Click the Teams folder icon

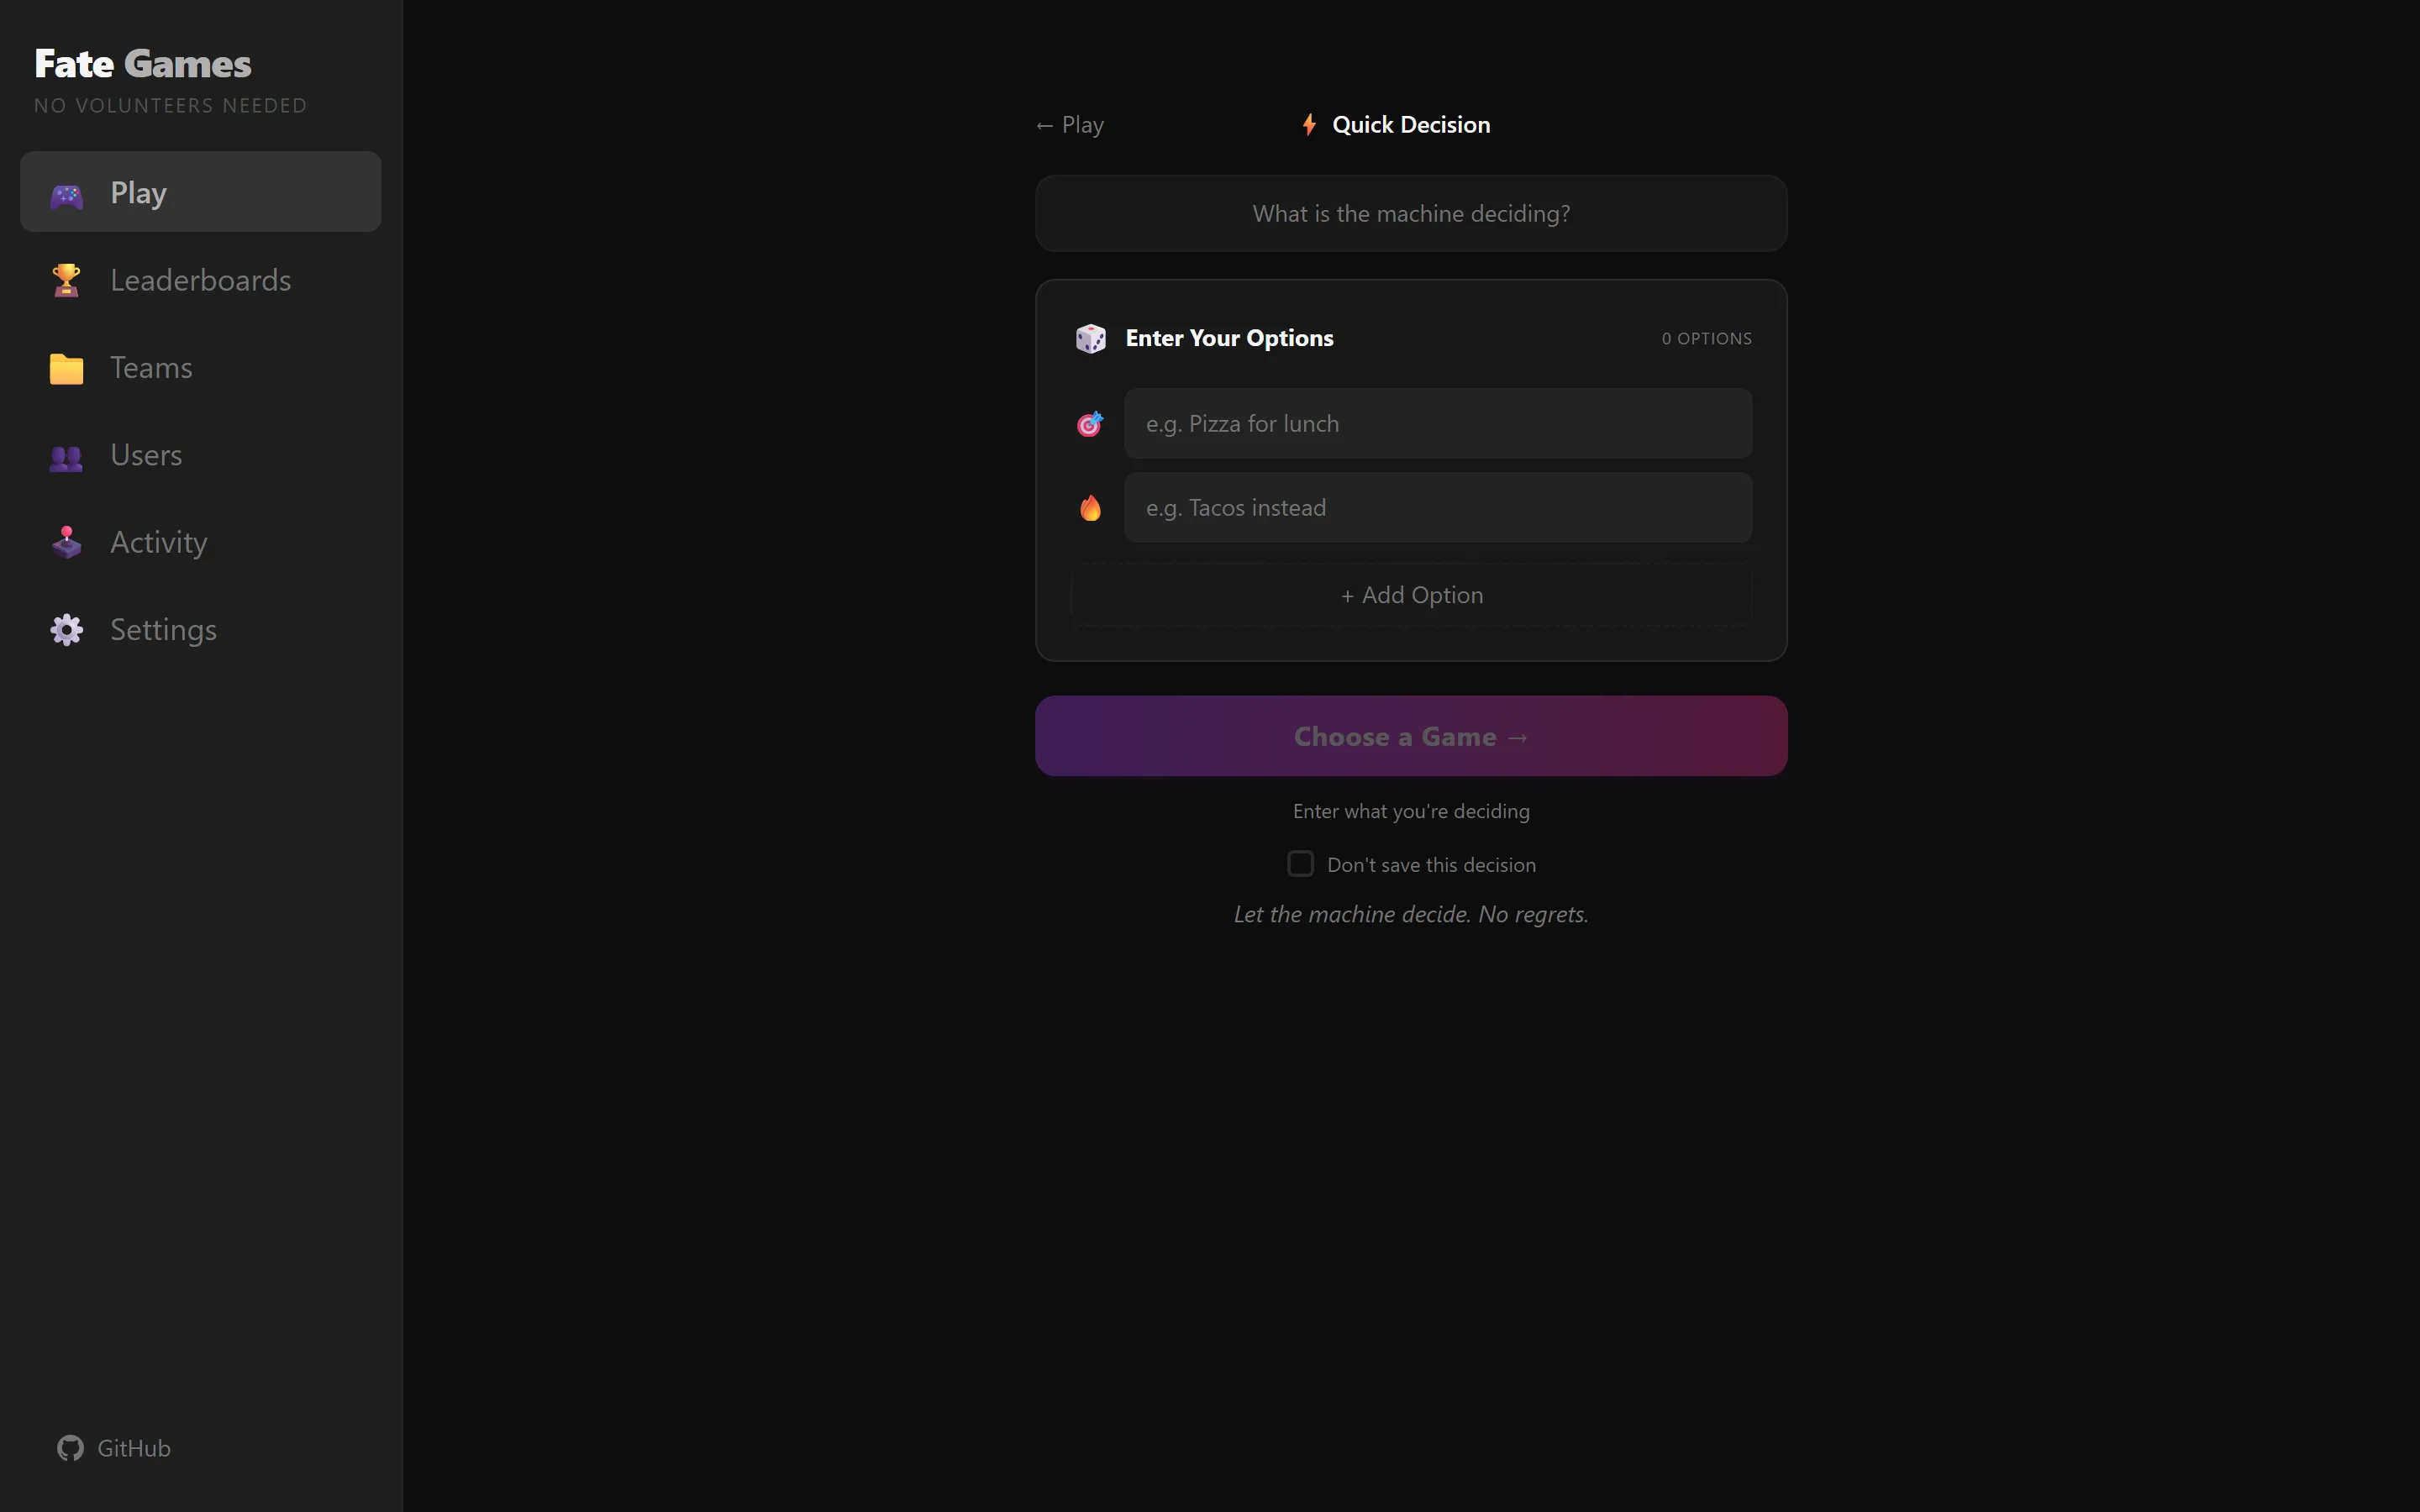66,368
